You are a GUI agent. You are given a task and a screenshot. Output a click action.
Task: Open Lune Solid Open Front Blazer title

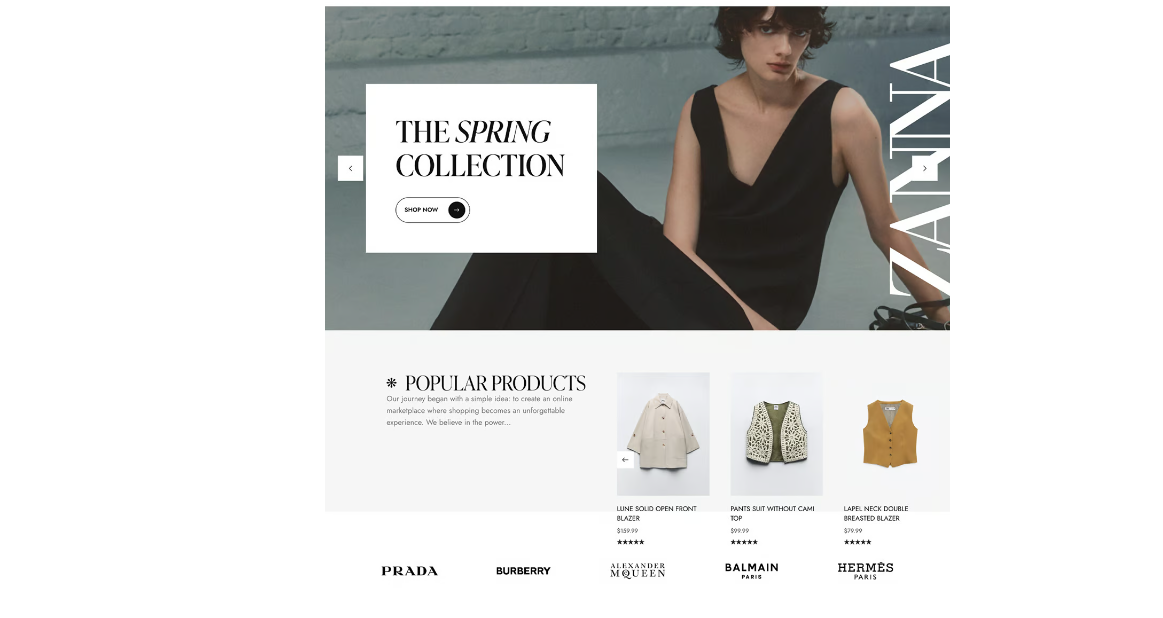point(656,513)
